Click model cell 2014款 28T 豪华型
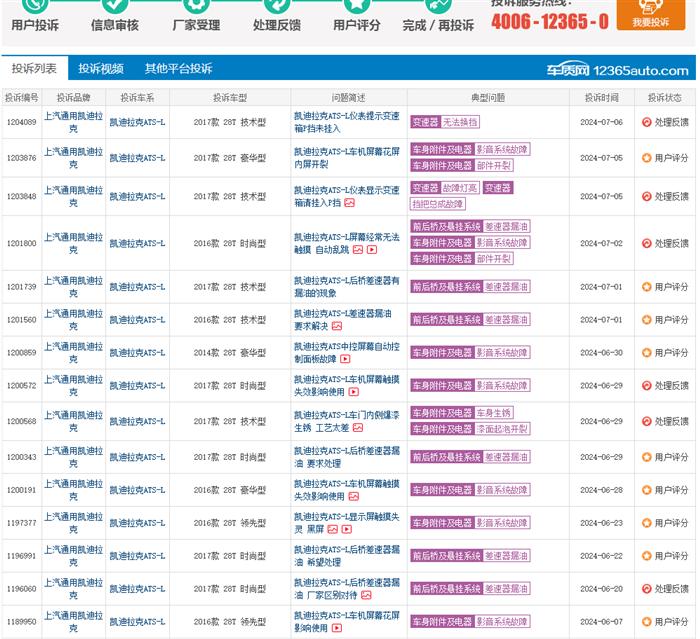This screenshot has width=700, height=639. 229,353
